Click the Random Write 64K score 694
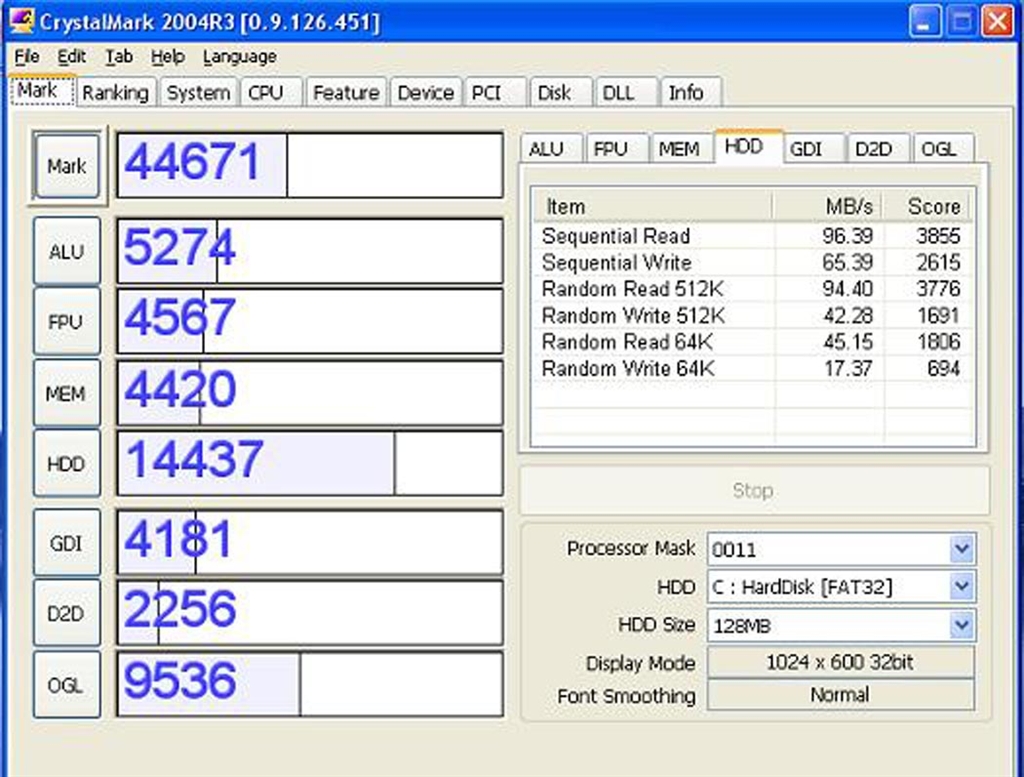Image resolution: width=1024 pixels, height=777 pixels. 944,368
